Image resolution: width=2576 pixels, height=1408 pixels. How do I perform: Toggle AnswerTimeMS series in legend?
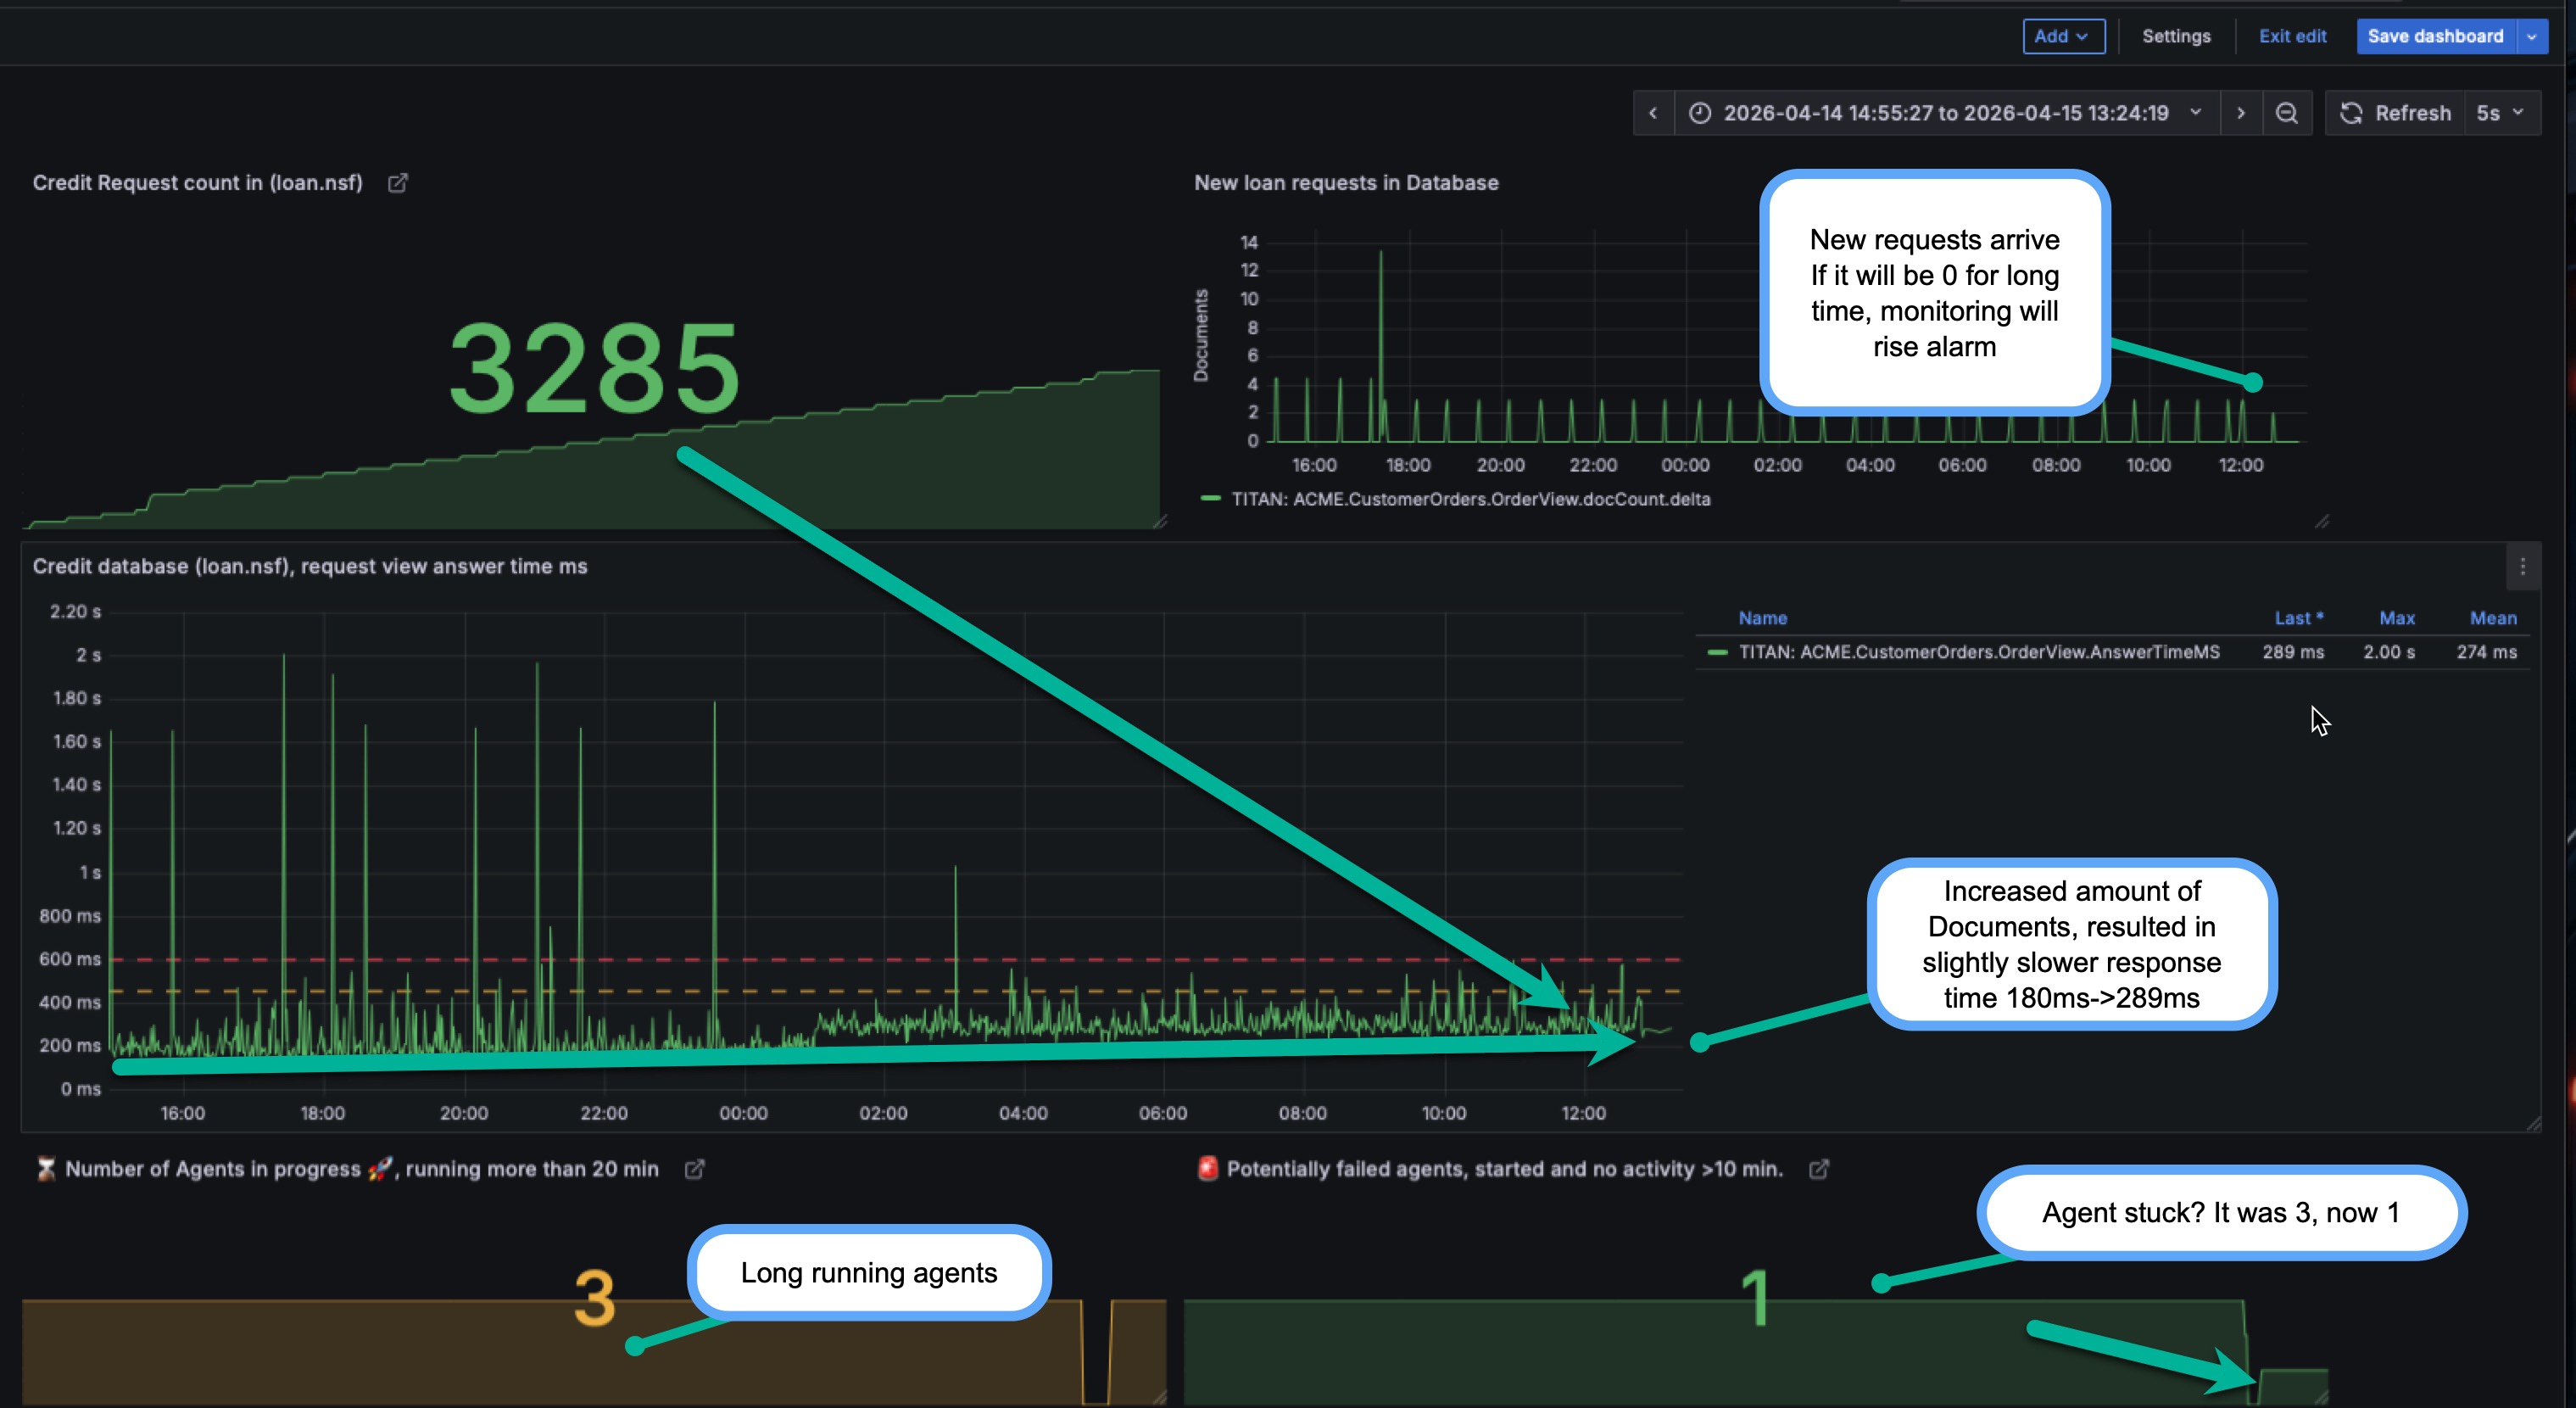[1978, 652]
